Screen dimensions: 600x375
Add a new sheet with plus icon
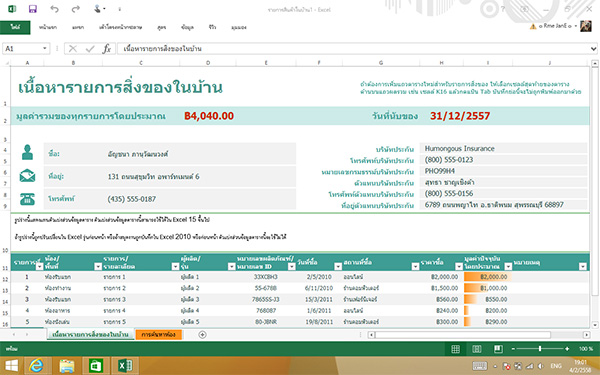tap(202, 335)
